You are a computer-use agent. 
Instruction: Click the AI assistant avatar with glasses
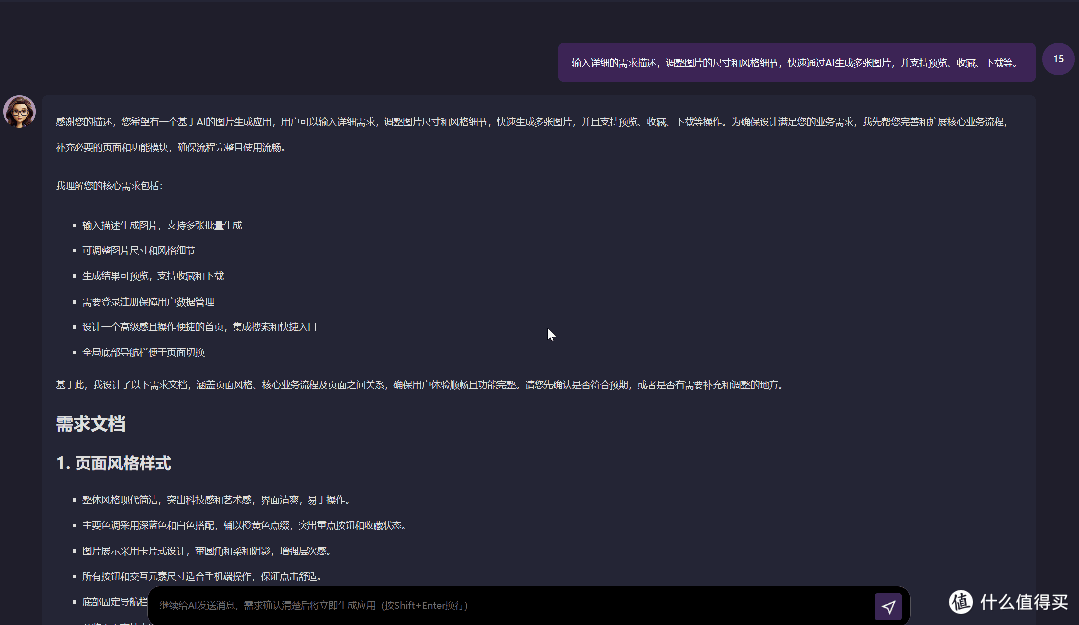point(19,112)
